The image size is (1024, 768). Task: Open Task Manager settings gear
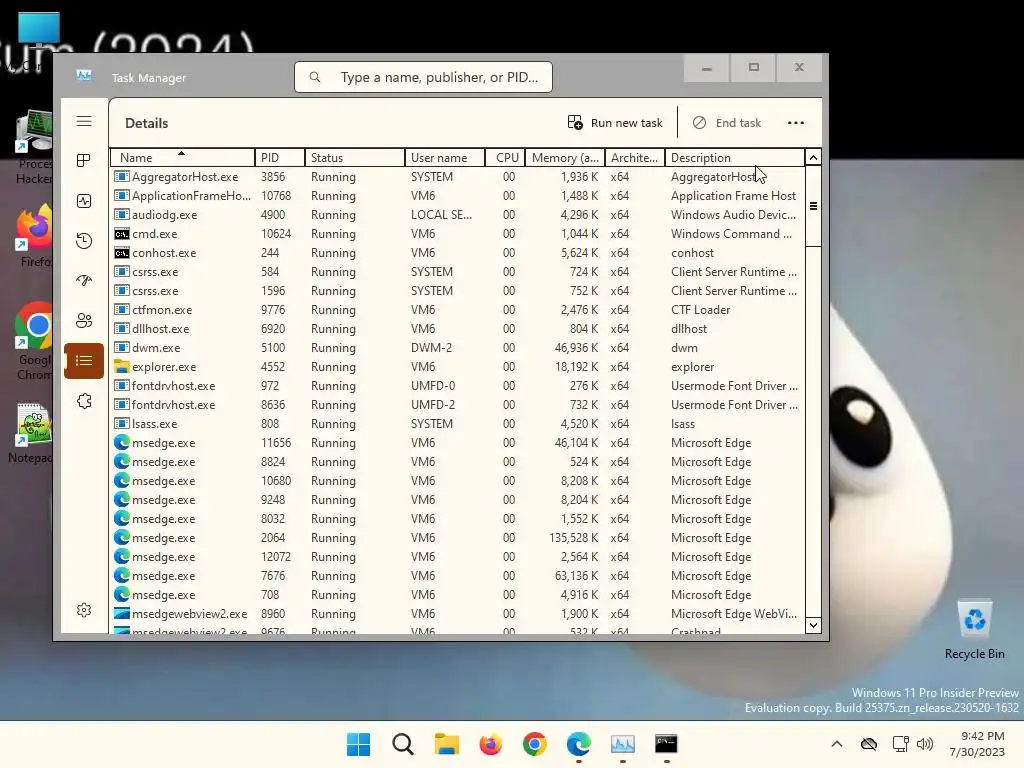(84, 610)
